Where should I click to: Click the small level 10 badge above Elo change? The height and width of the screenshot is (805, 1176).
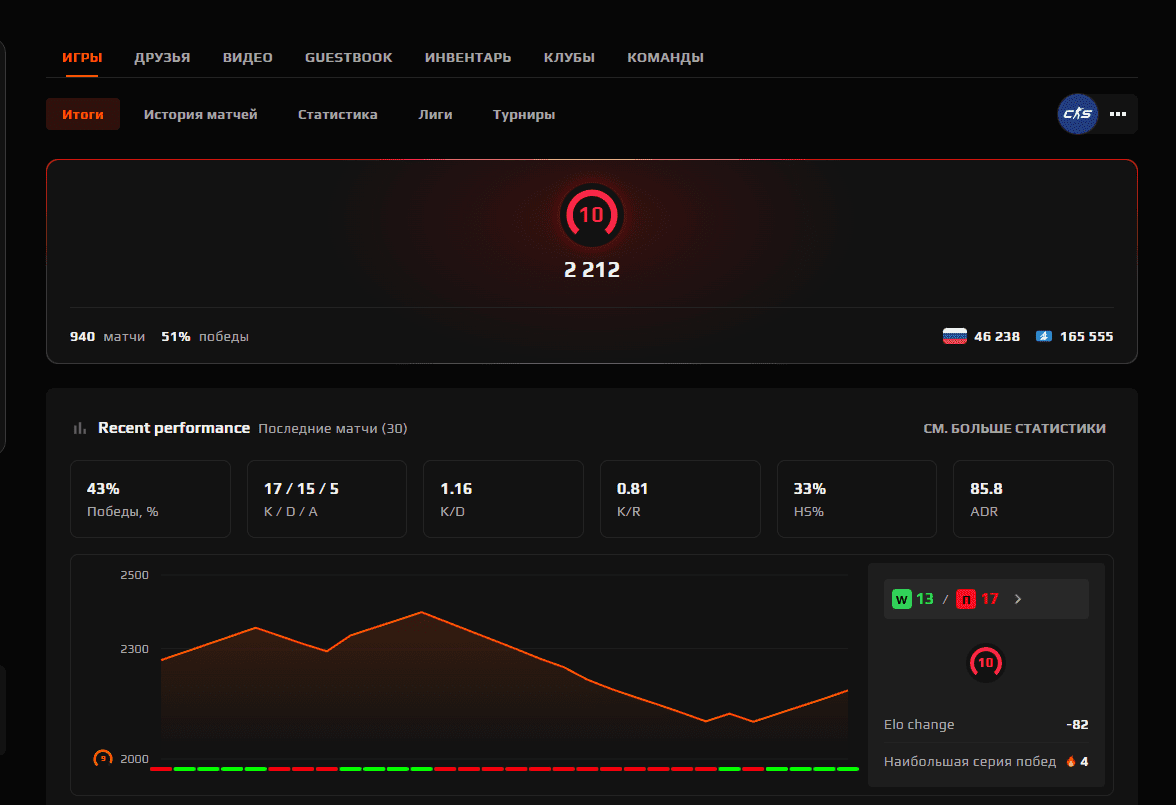986,662
